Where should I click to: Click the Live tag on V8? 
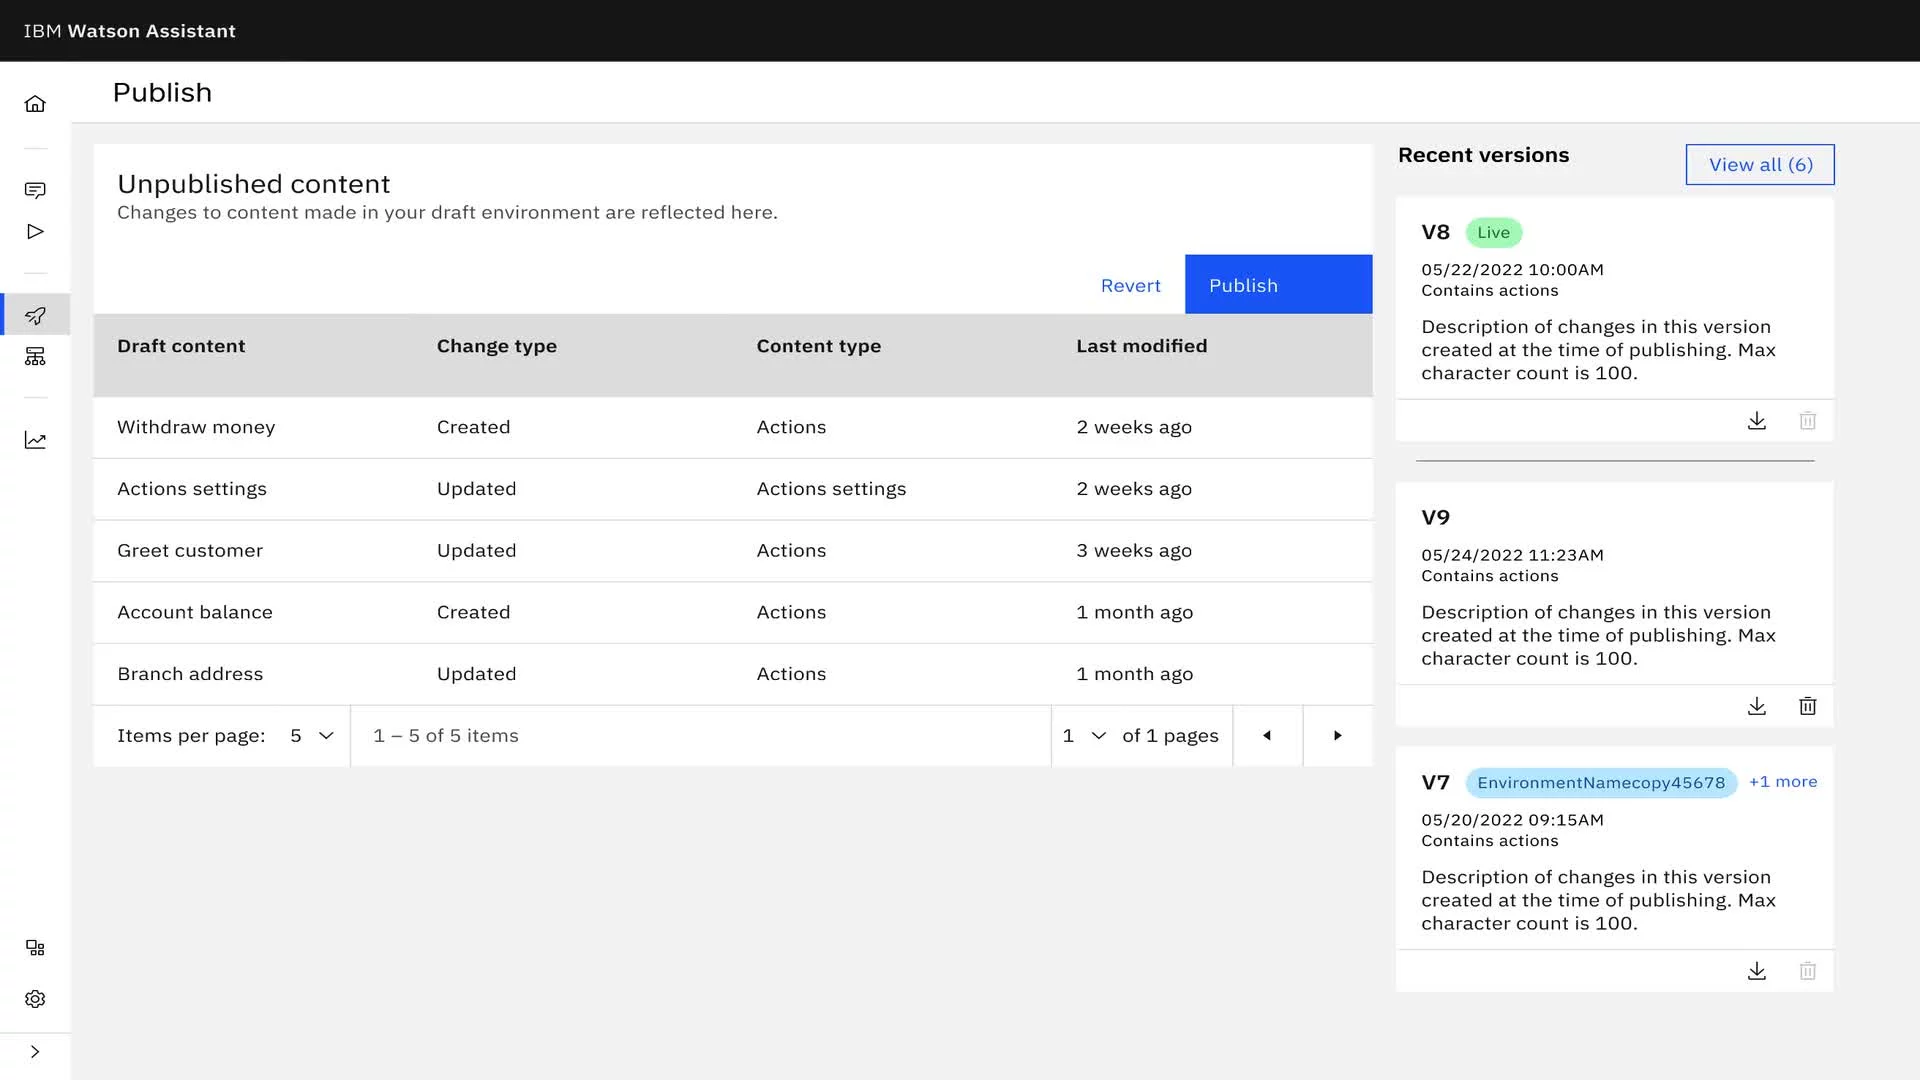1494,233
